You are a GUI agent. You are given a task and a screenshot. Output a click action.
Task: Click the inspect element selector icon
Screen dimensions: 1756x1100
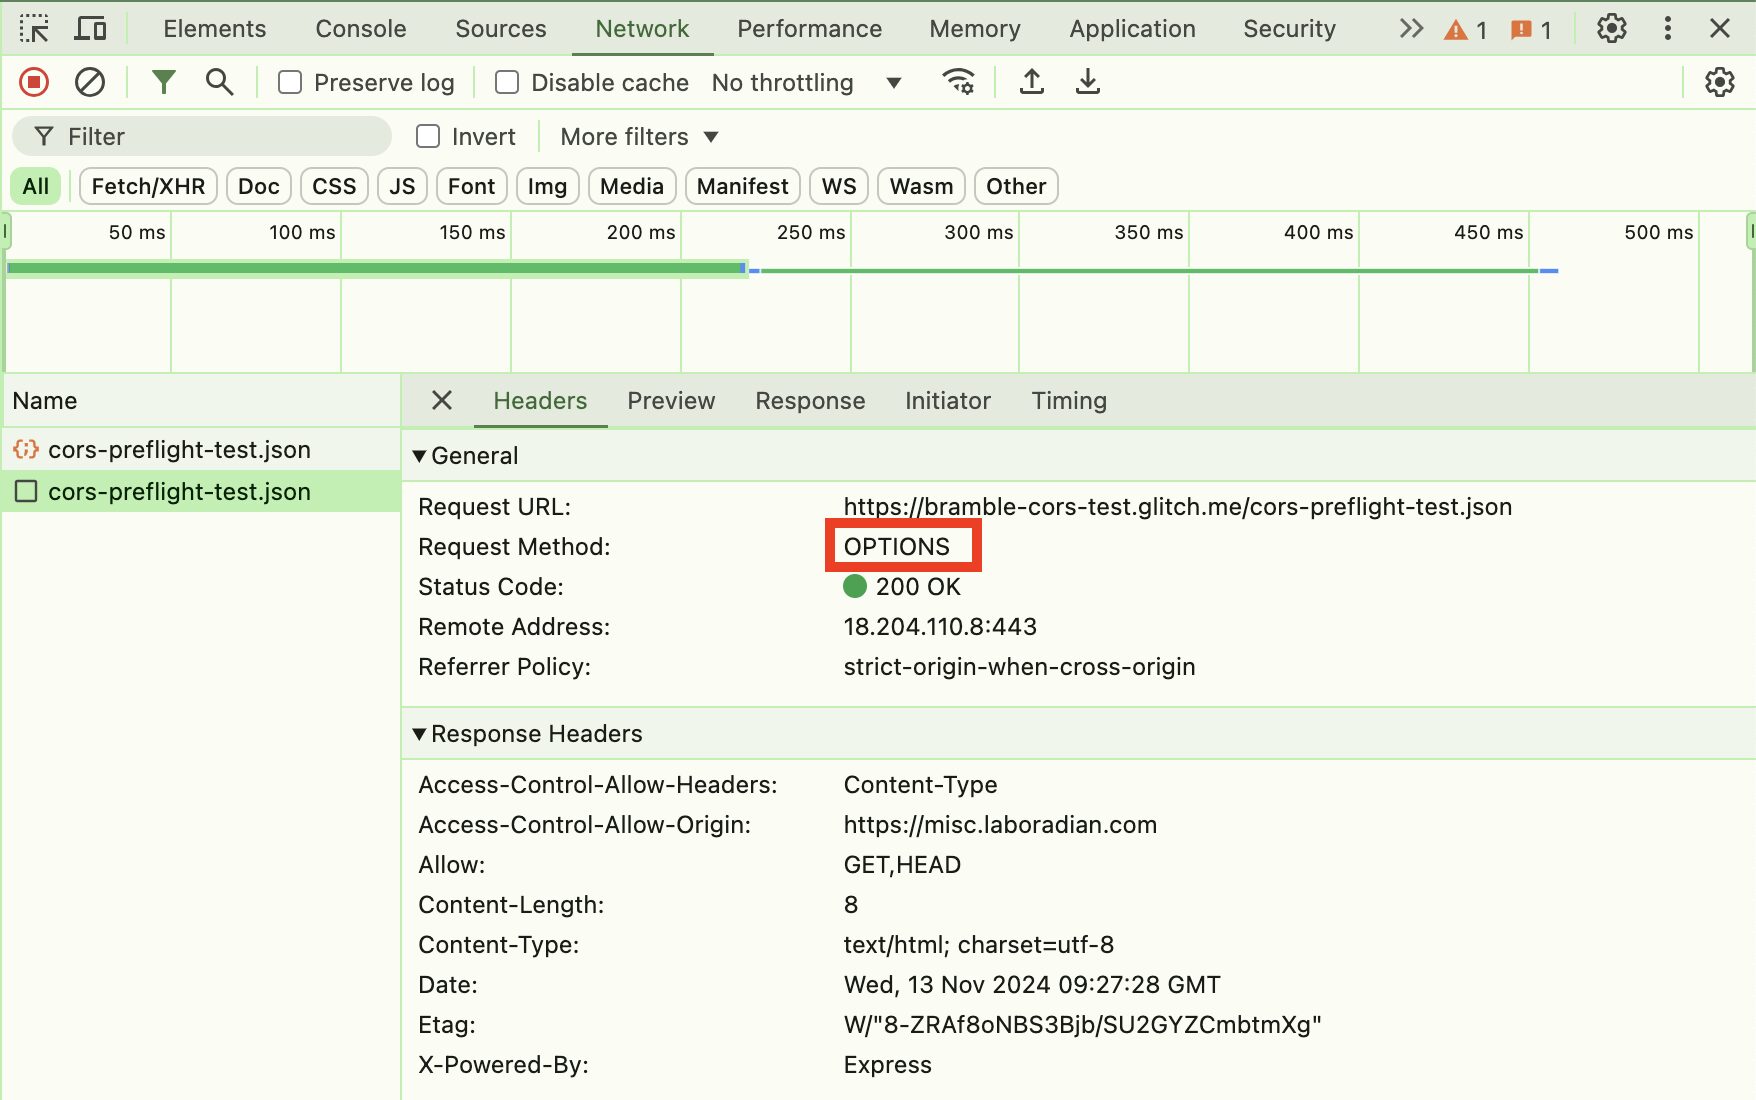pyautogui.click(x=34, y=29)
